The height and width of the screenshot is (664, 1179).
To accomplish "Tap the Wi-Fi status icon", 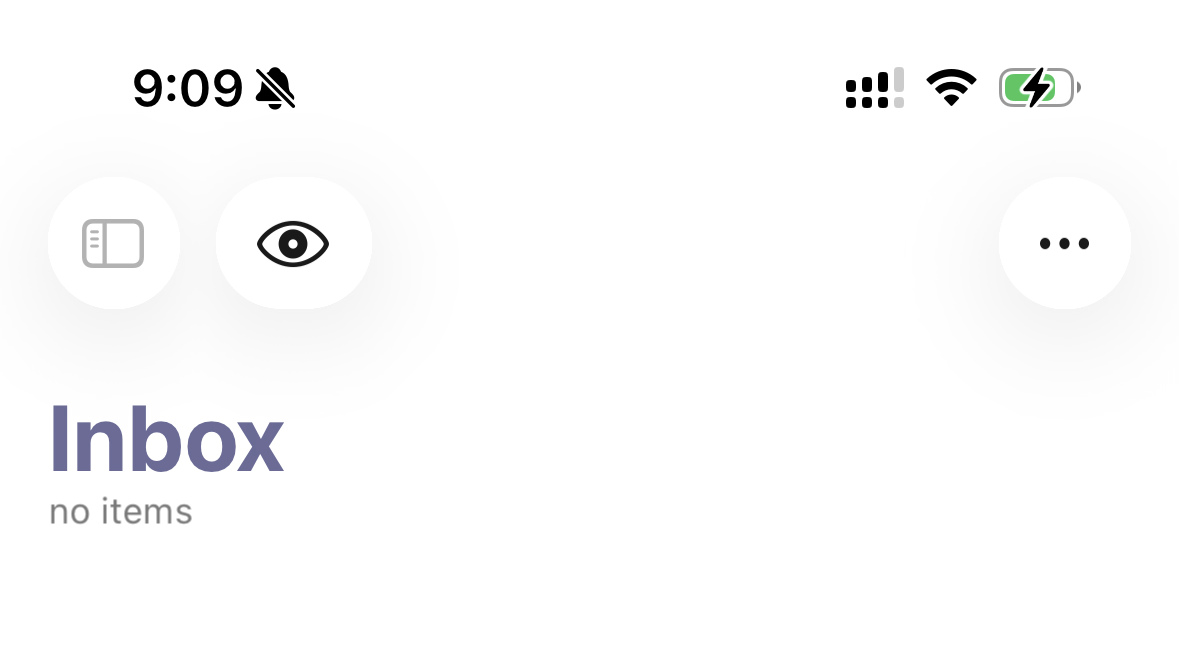I will point(951,88).
